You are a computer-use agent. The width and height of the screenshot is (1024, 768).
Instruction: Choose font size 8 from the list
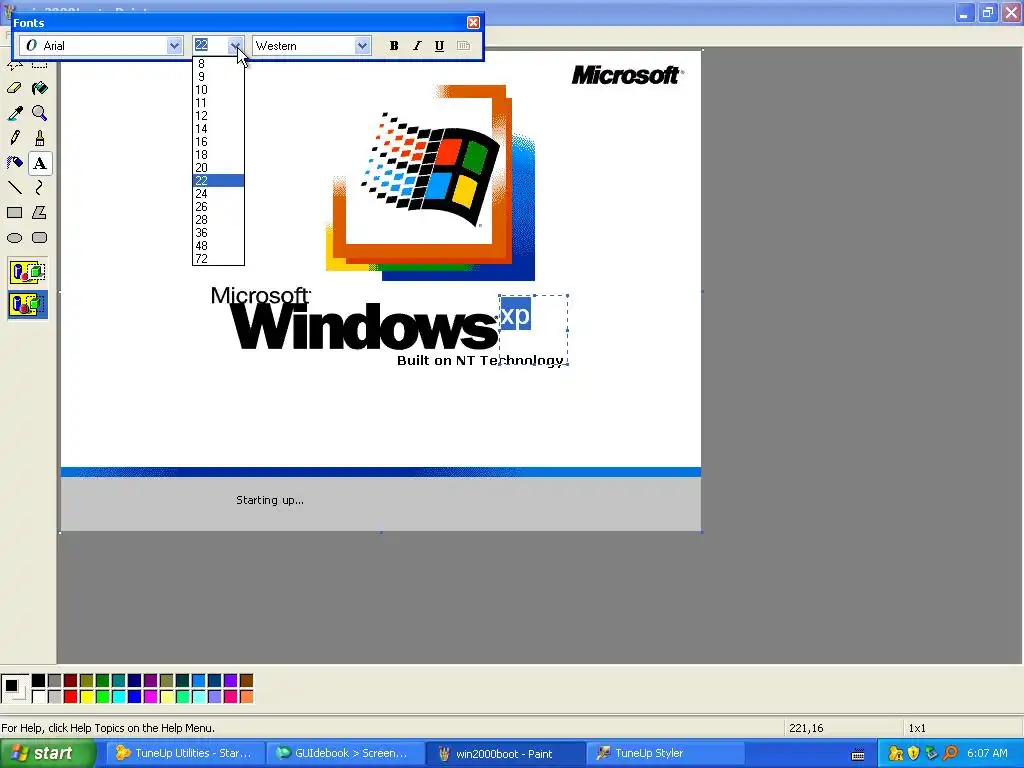[218, 64]
